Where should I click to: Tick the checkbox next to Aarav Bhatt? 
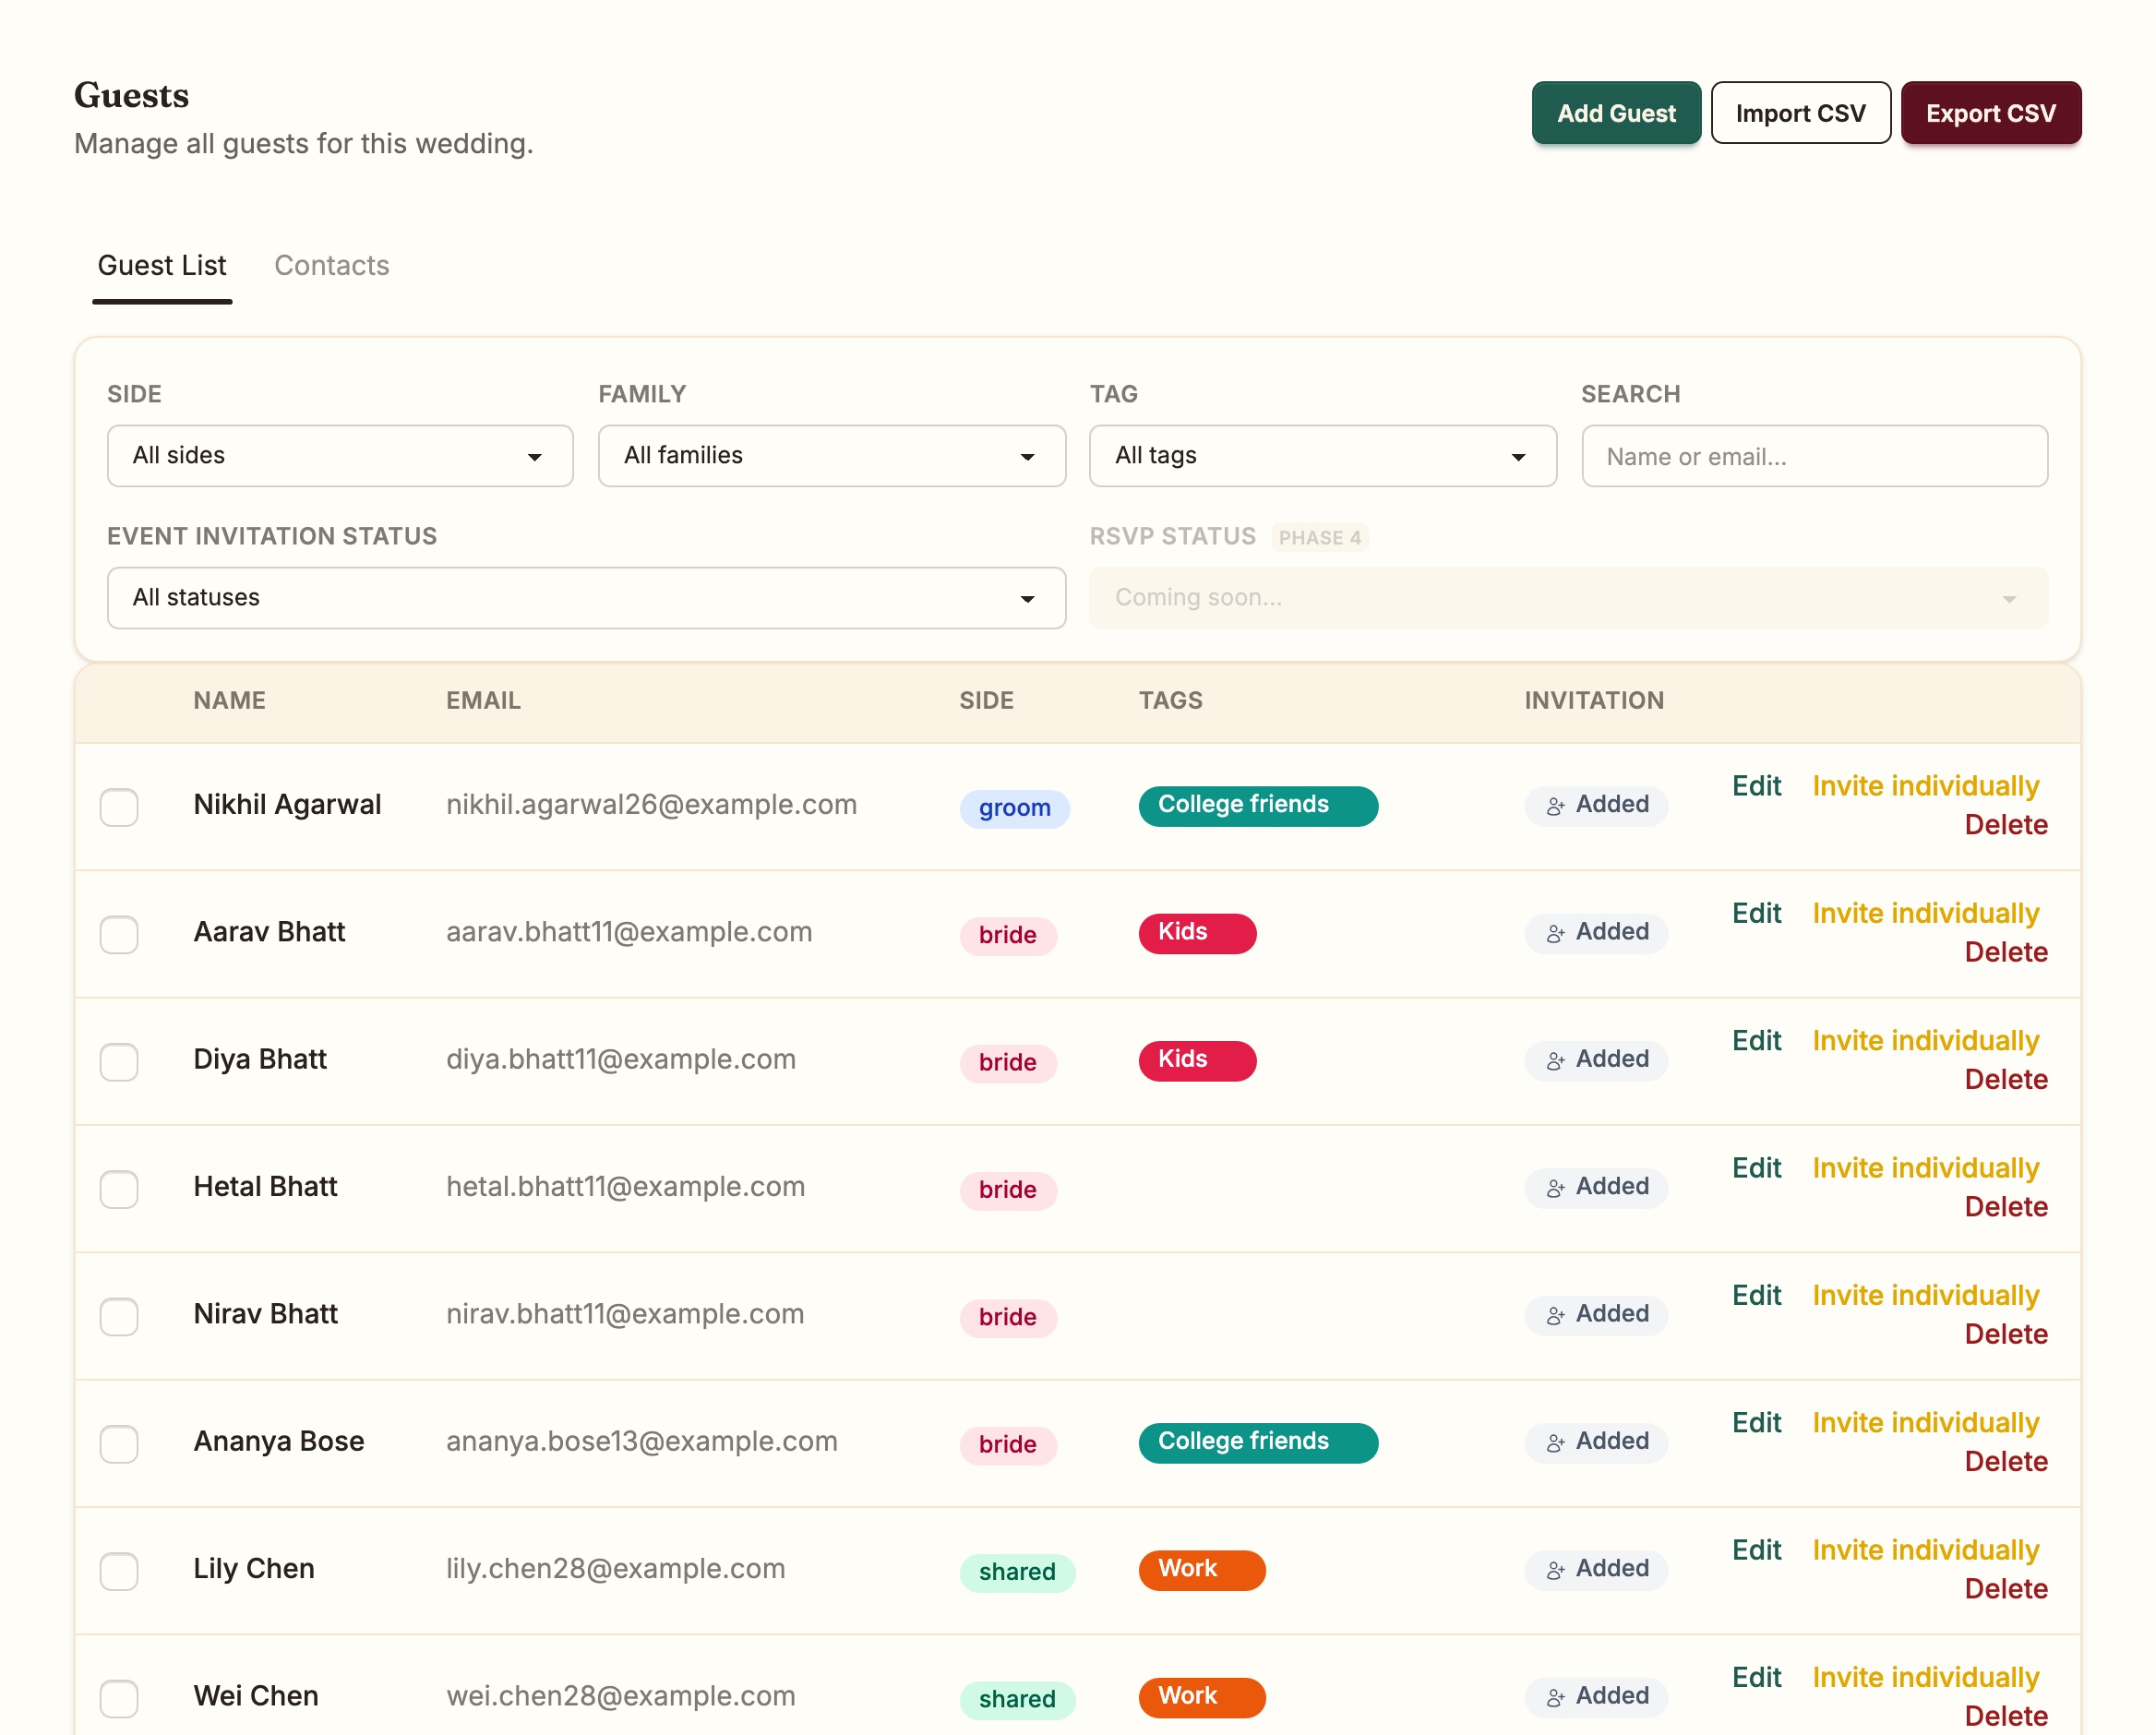click(x=119, y=934)
